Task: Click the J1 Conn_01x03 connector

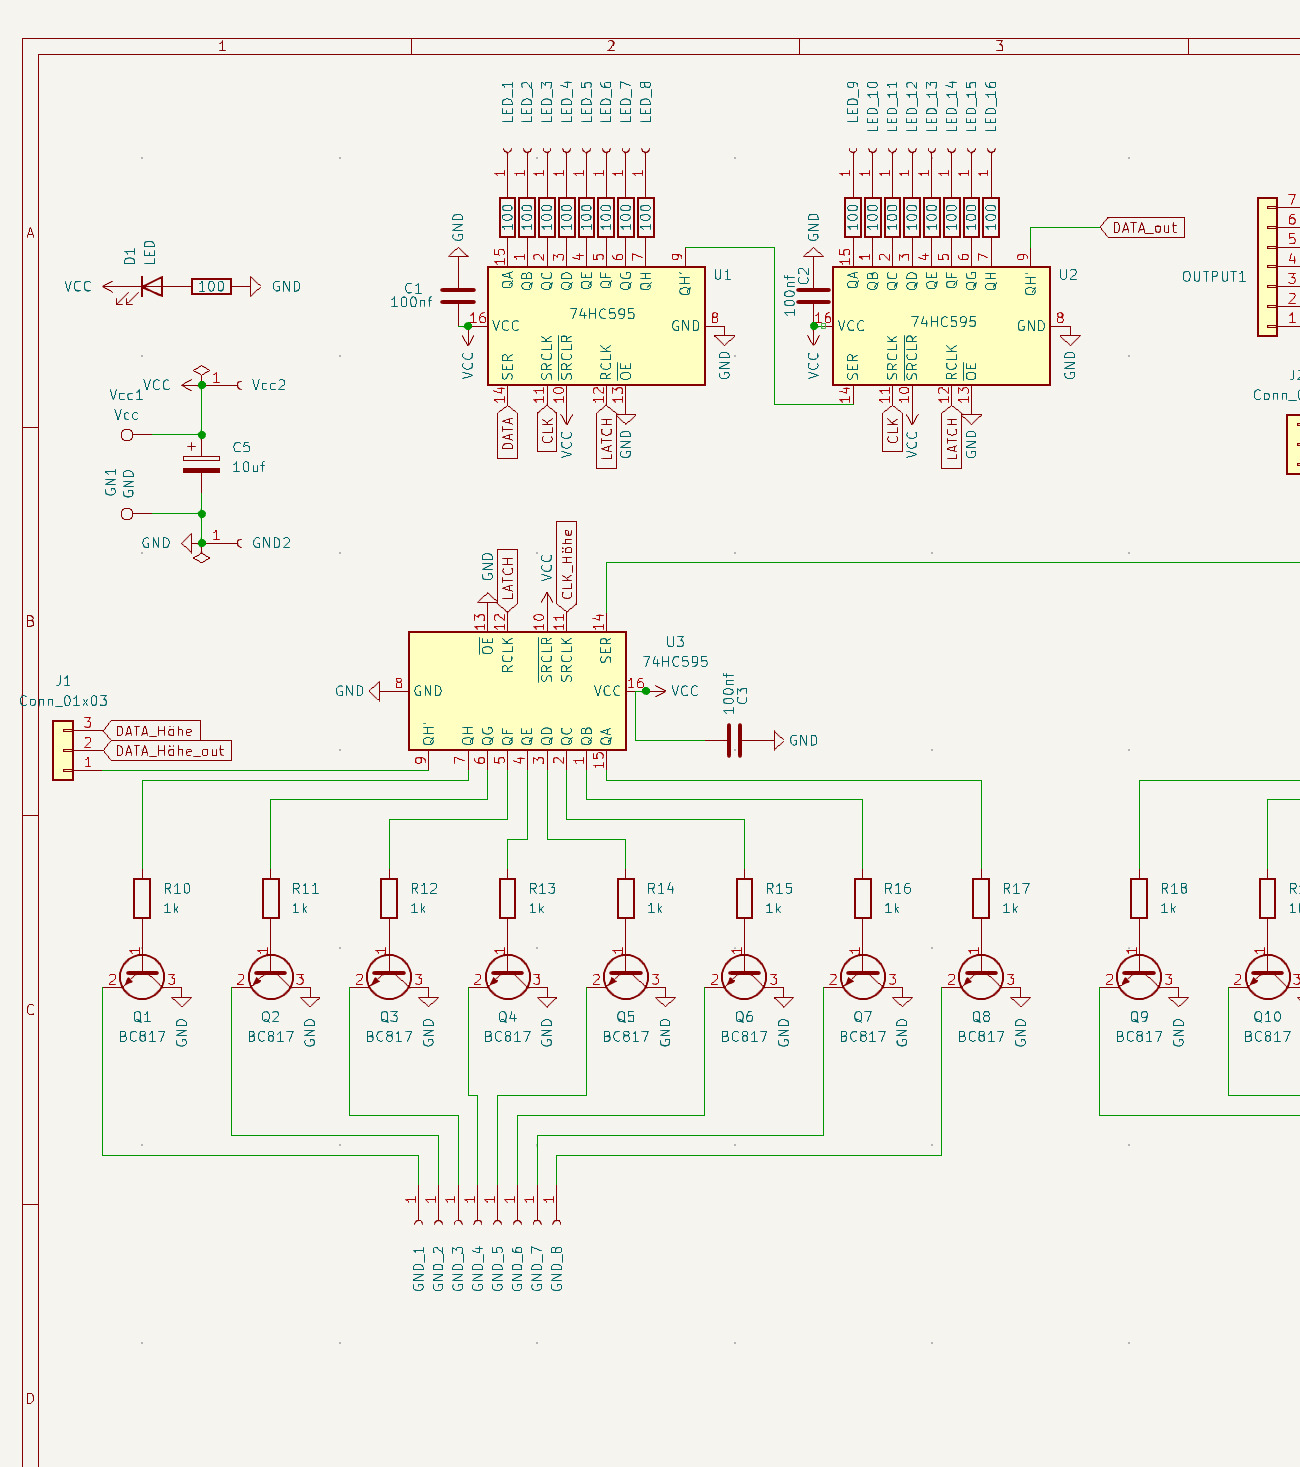Action: [63, 750]
